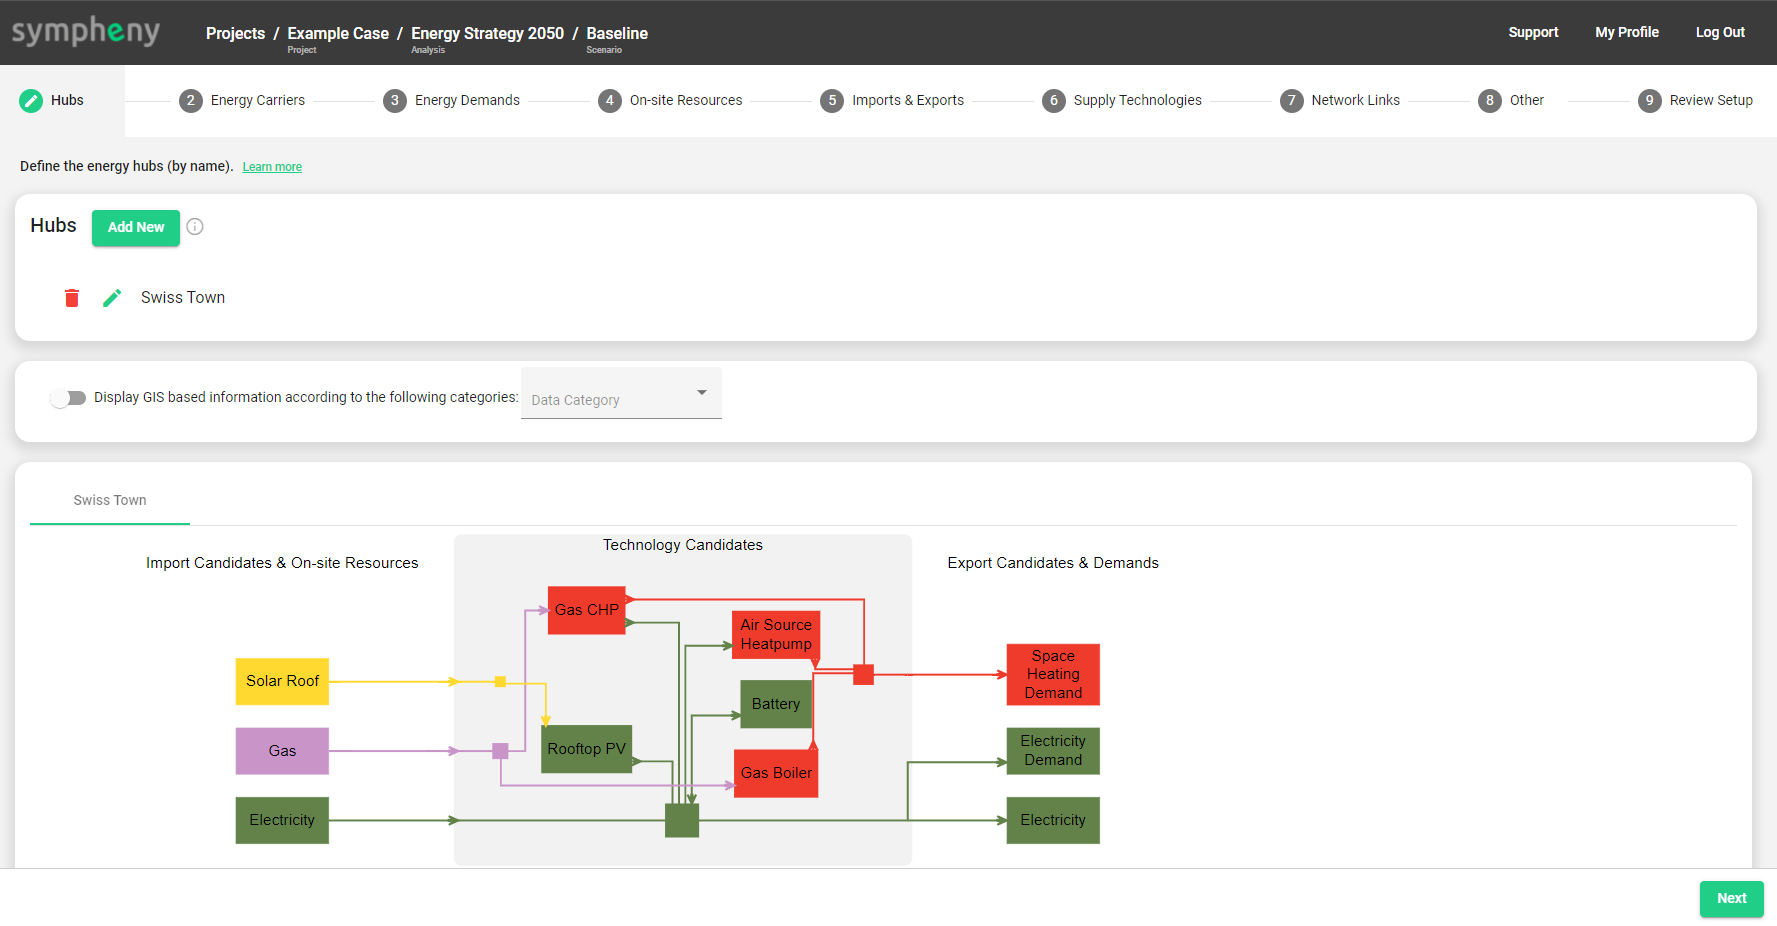Click the Gas CHP technology node
The image size is (1777, 926).
pyautogui.click(x=587, y=610)
